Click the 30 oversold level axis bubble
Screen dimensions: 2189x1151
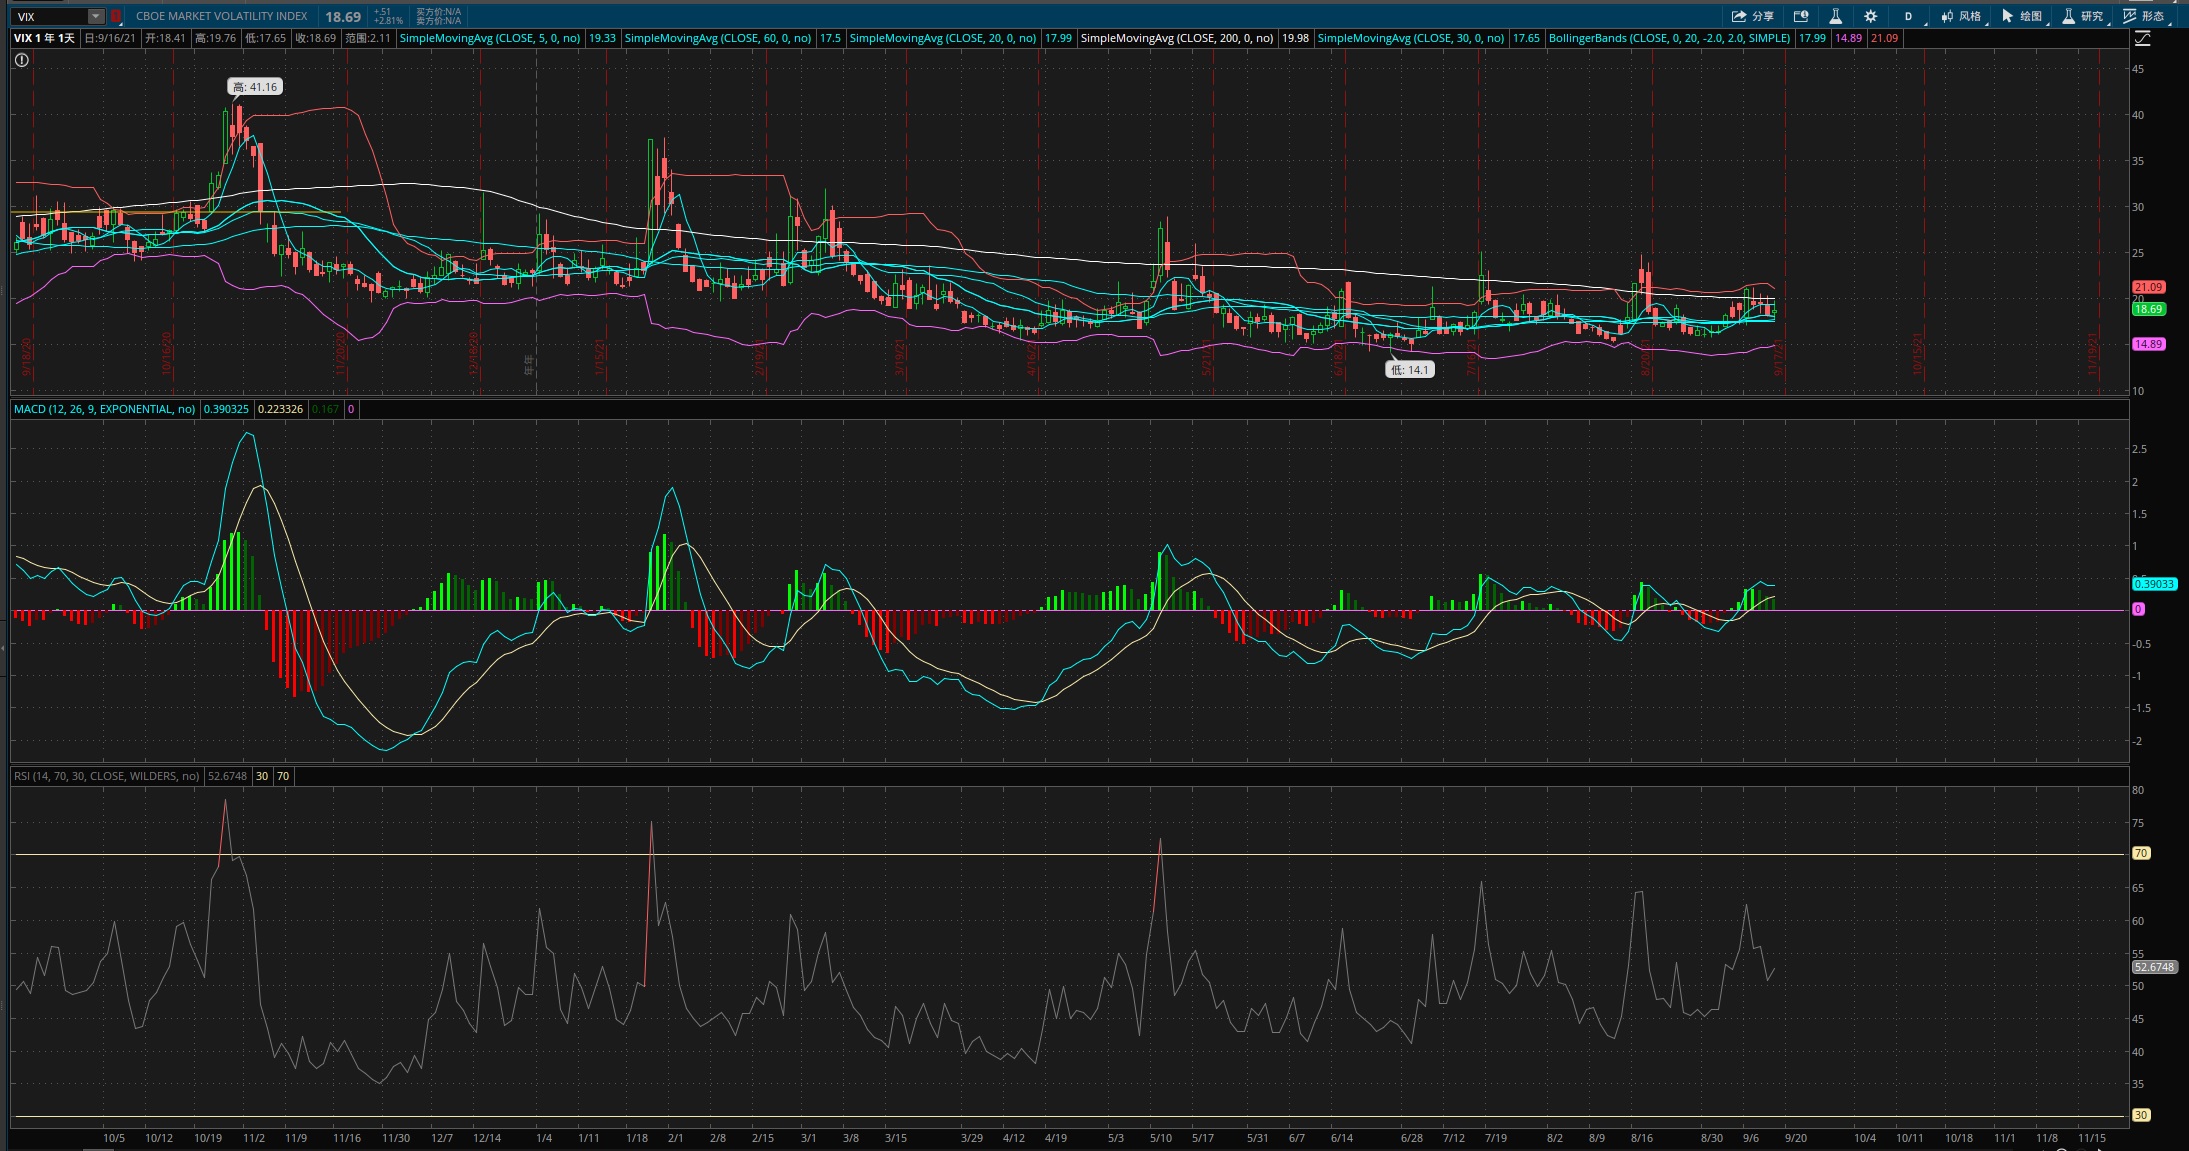2141,1115
